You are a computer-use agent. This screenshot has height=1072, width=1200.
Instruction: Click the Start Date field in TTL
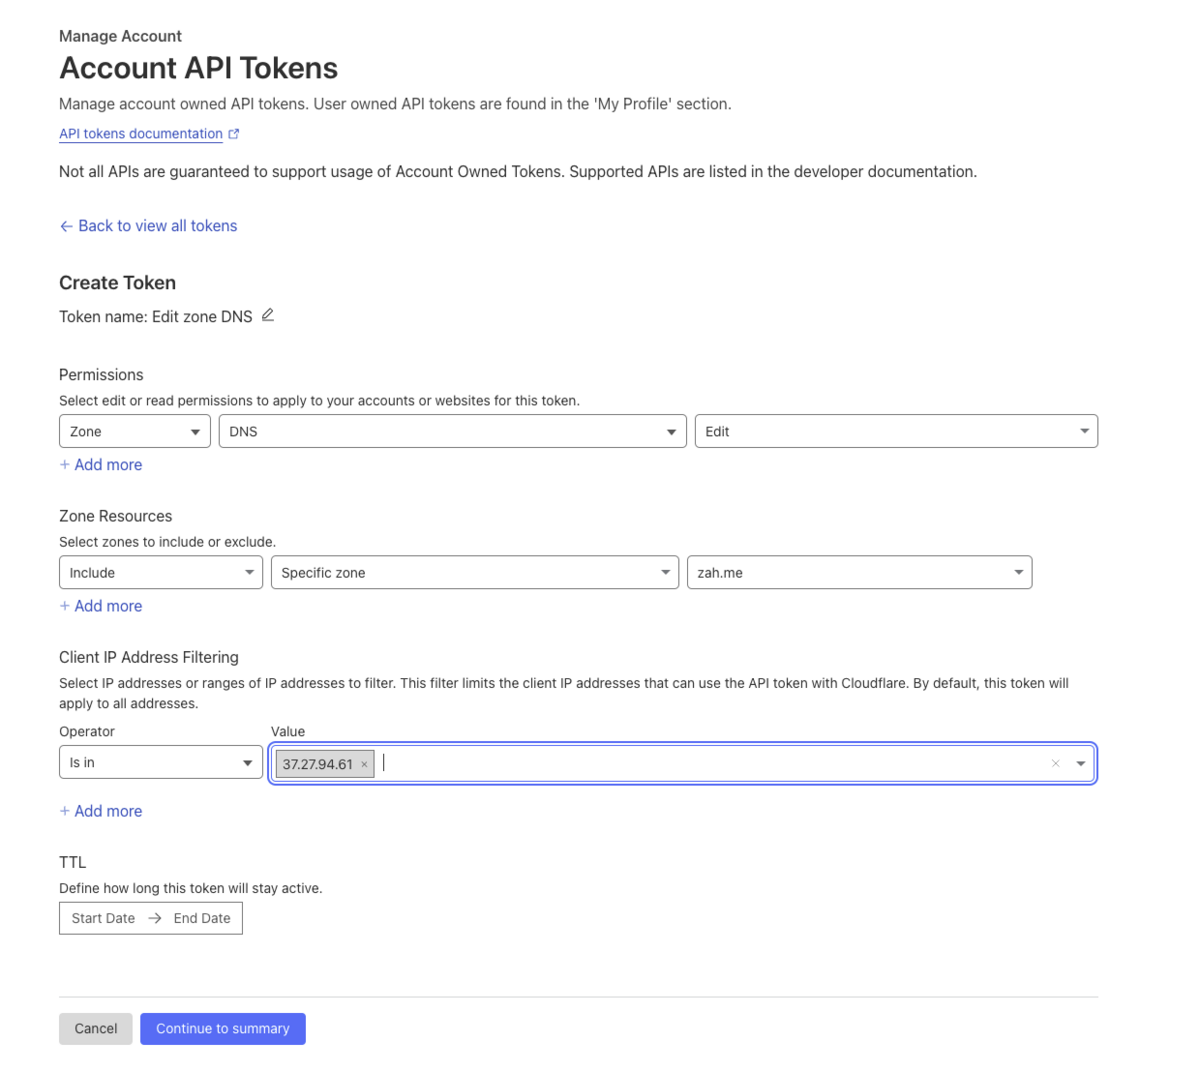point(103,918)
